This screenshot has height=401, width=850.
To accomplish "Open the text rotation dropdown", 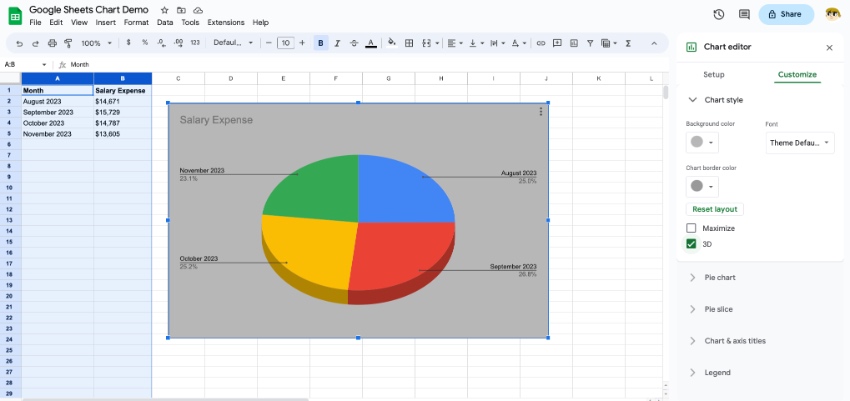I will [x=519, y=43].
